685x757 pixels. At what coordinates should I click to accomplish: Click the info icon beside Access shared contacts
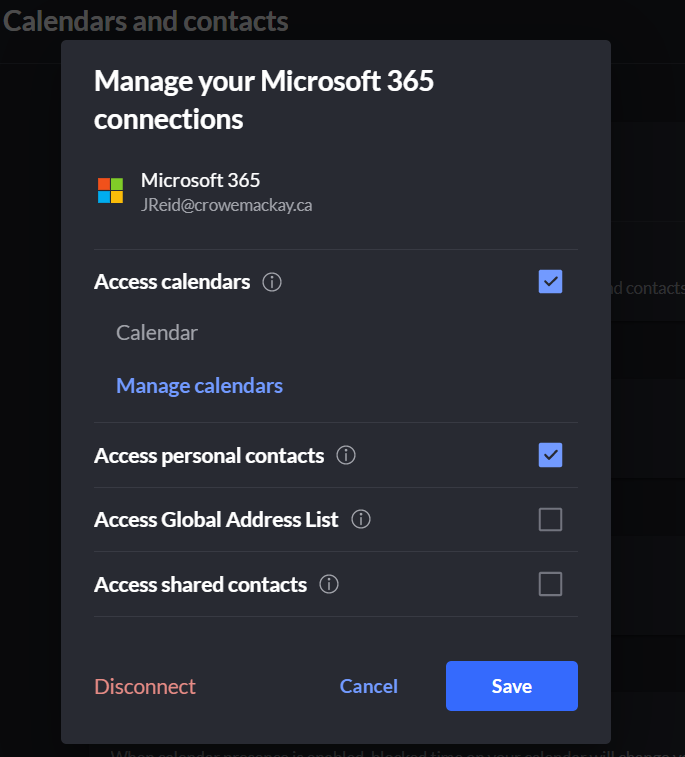click(x=329, y=584)
